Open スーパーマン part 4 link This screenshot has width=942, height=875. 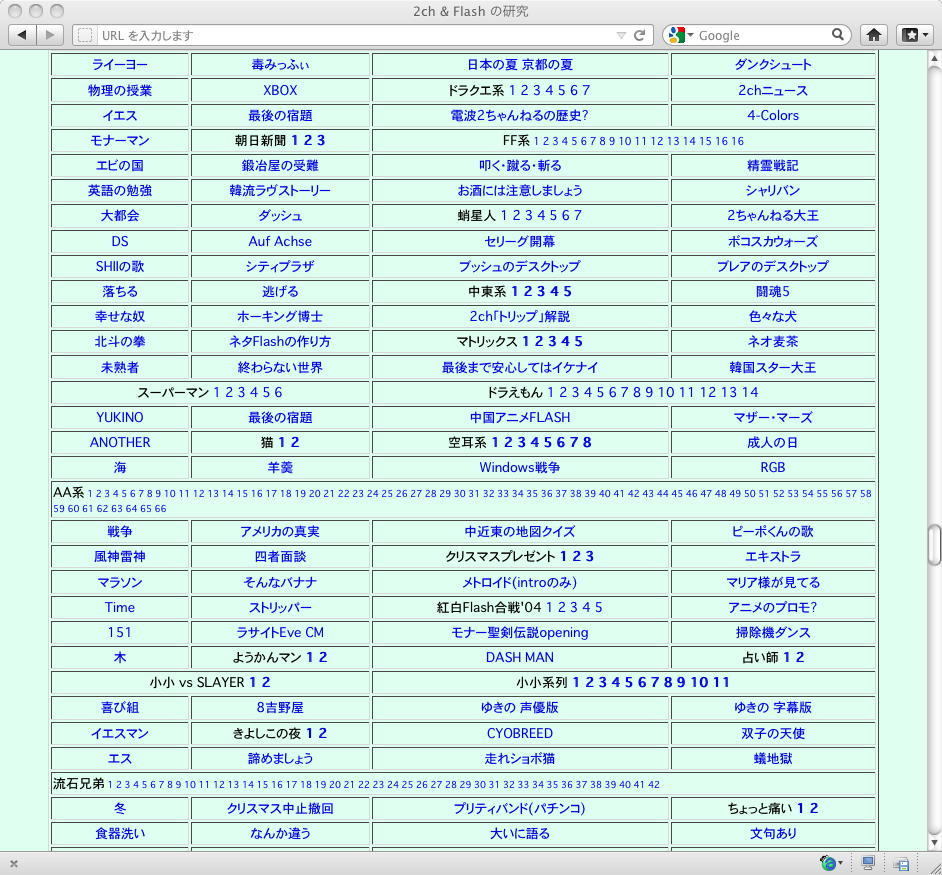click(254, 392)
